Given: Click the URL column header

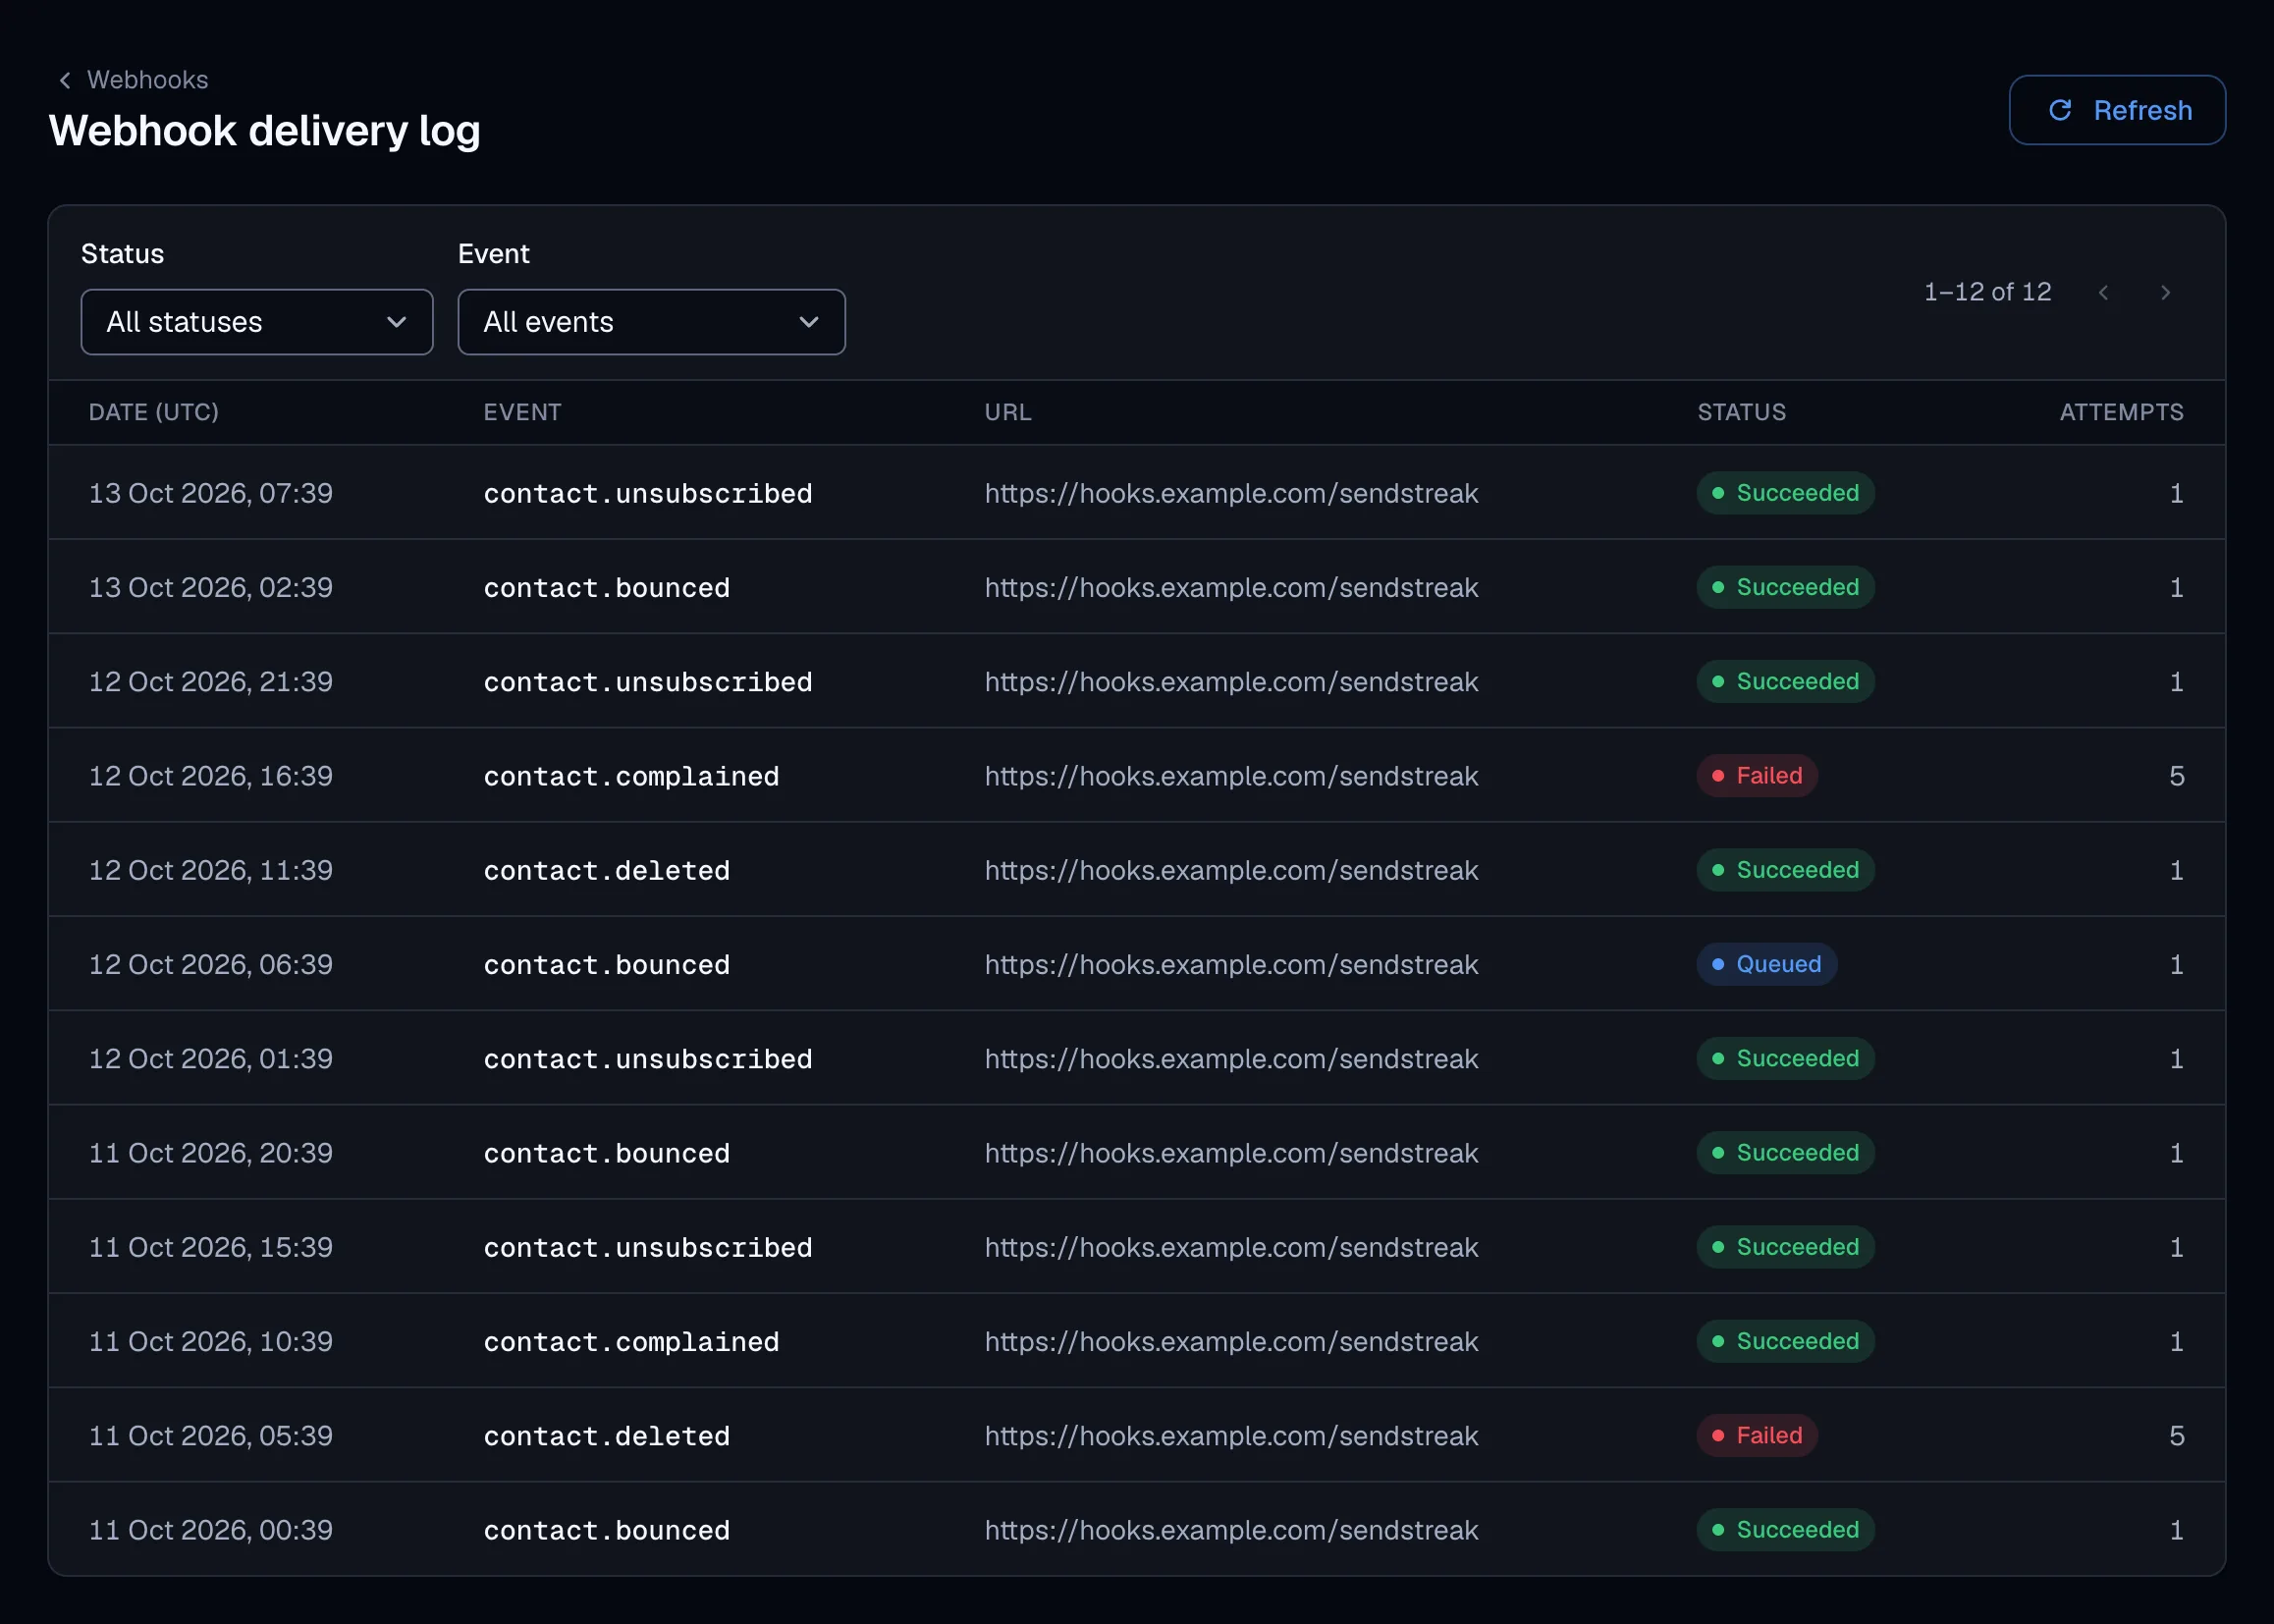Looking at the screenshot, I should pyautogui.click(x=1008, y=412).
